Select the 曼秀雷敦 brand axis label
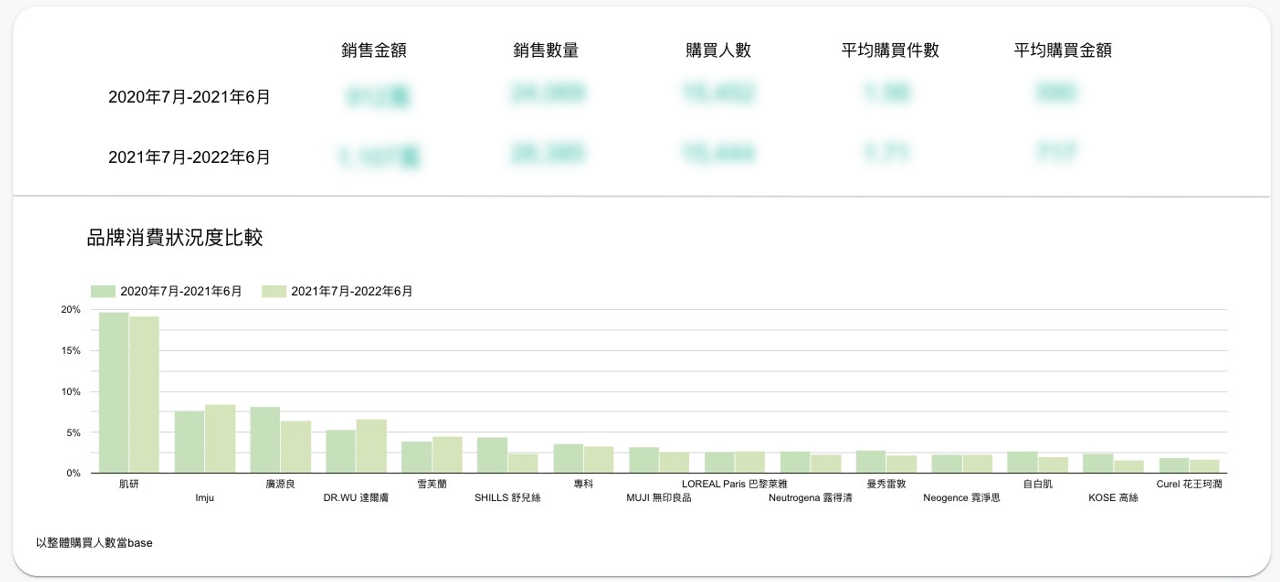This screenshot has width=1280, height=582. 886,483
